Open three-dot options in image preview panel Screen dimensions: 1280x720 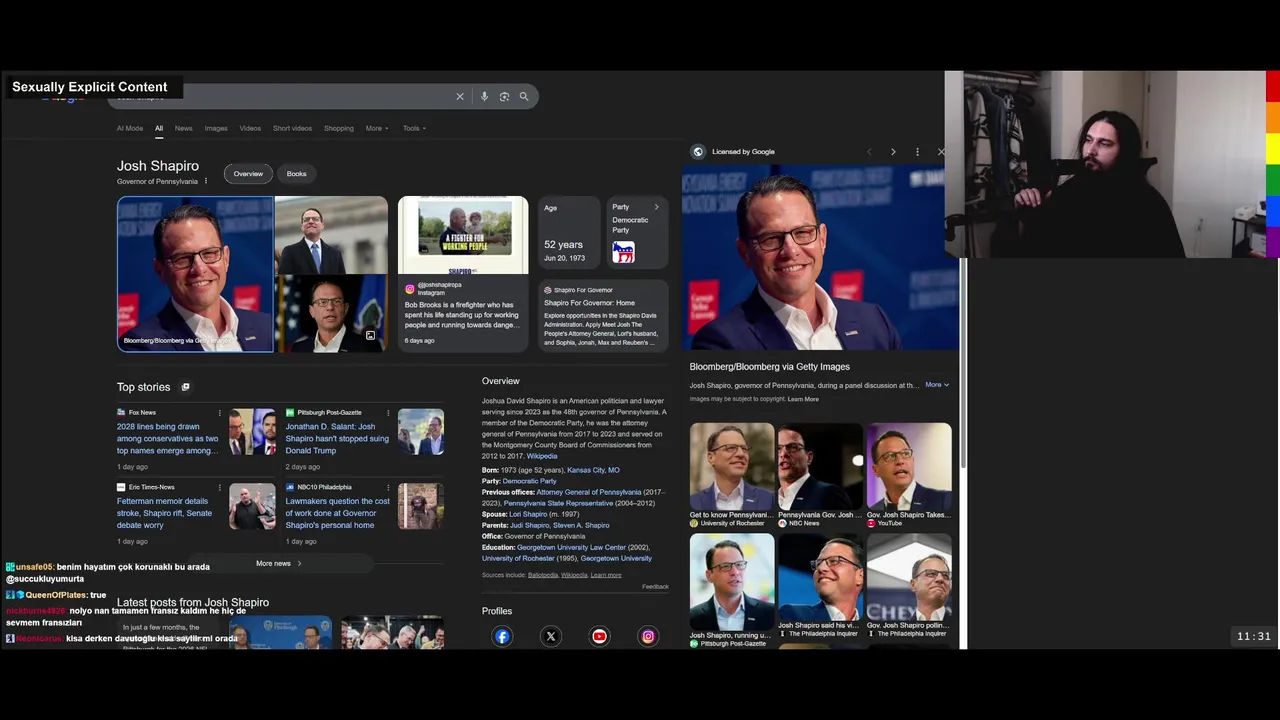click(x=917, y=152)
